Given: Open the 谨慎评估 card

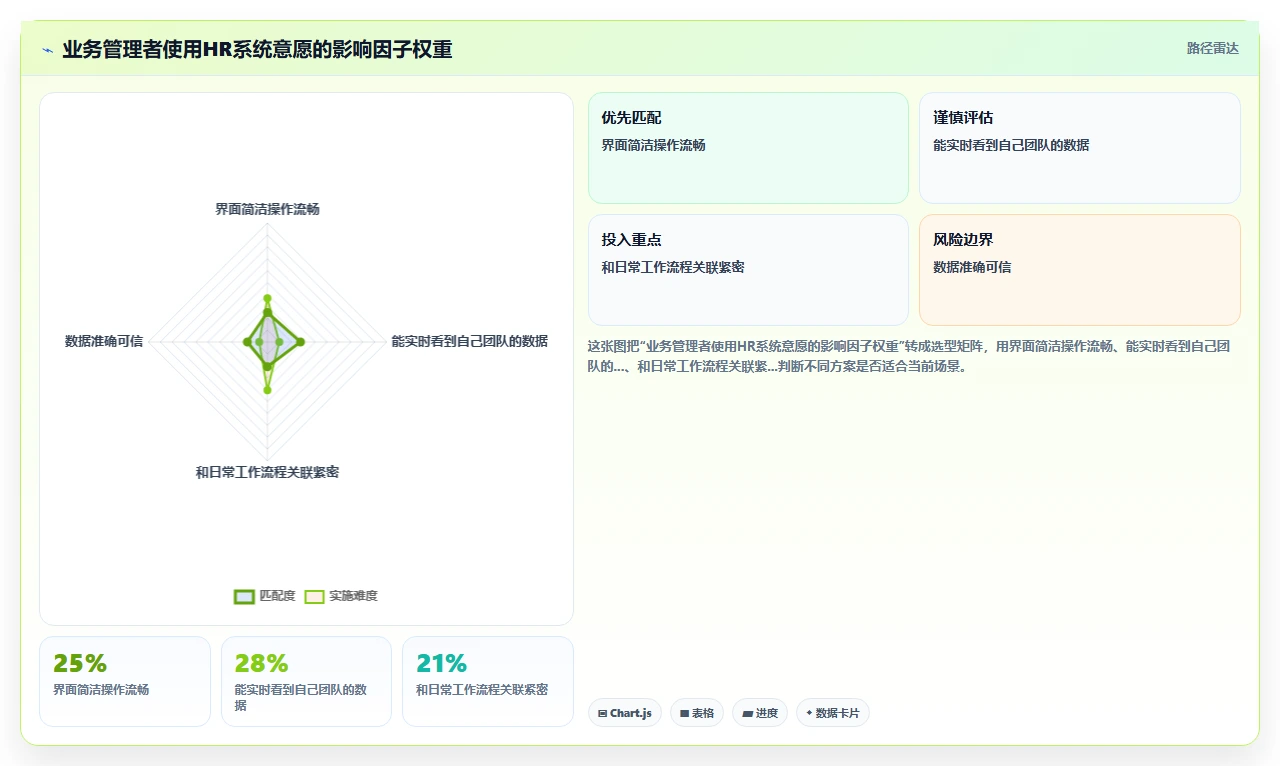Looking at the screenshot, I should [x=1080, y=148].
